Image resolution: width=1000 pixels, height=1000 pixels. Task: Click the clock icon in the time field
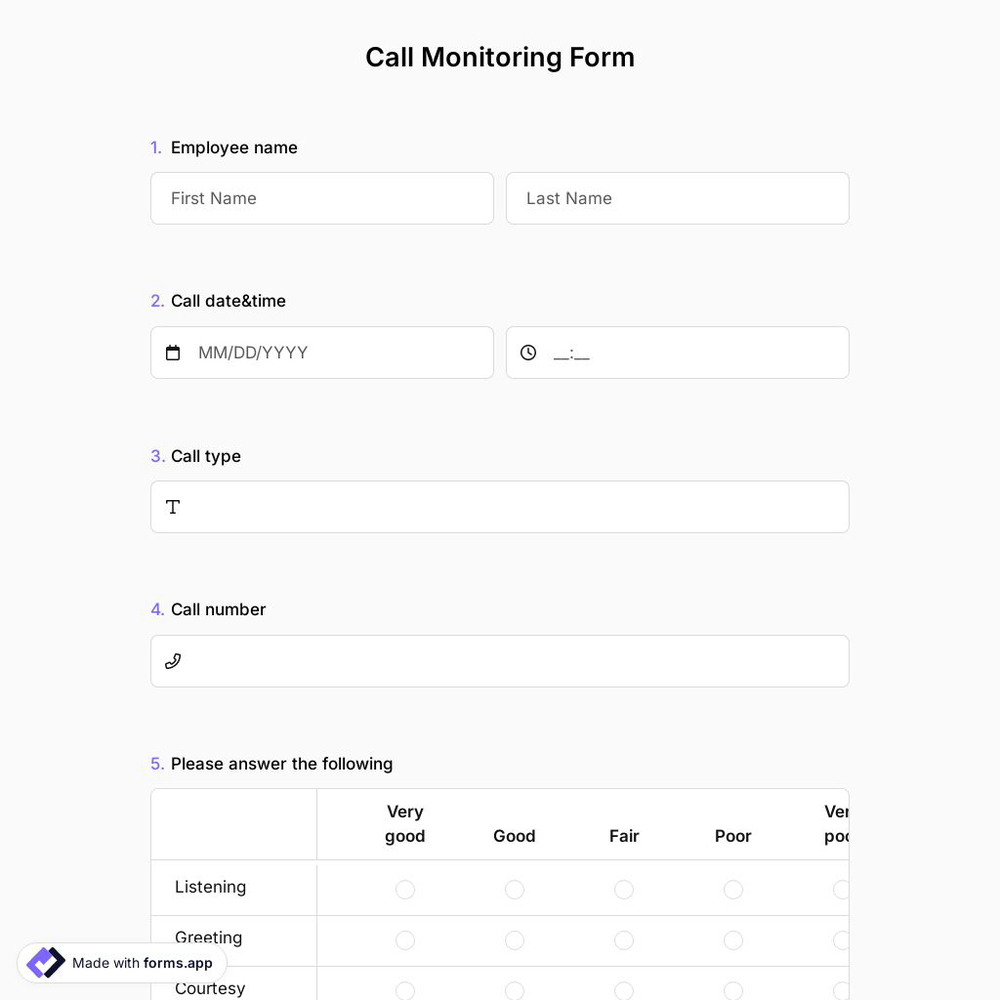[528, 352]
